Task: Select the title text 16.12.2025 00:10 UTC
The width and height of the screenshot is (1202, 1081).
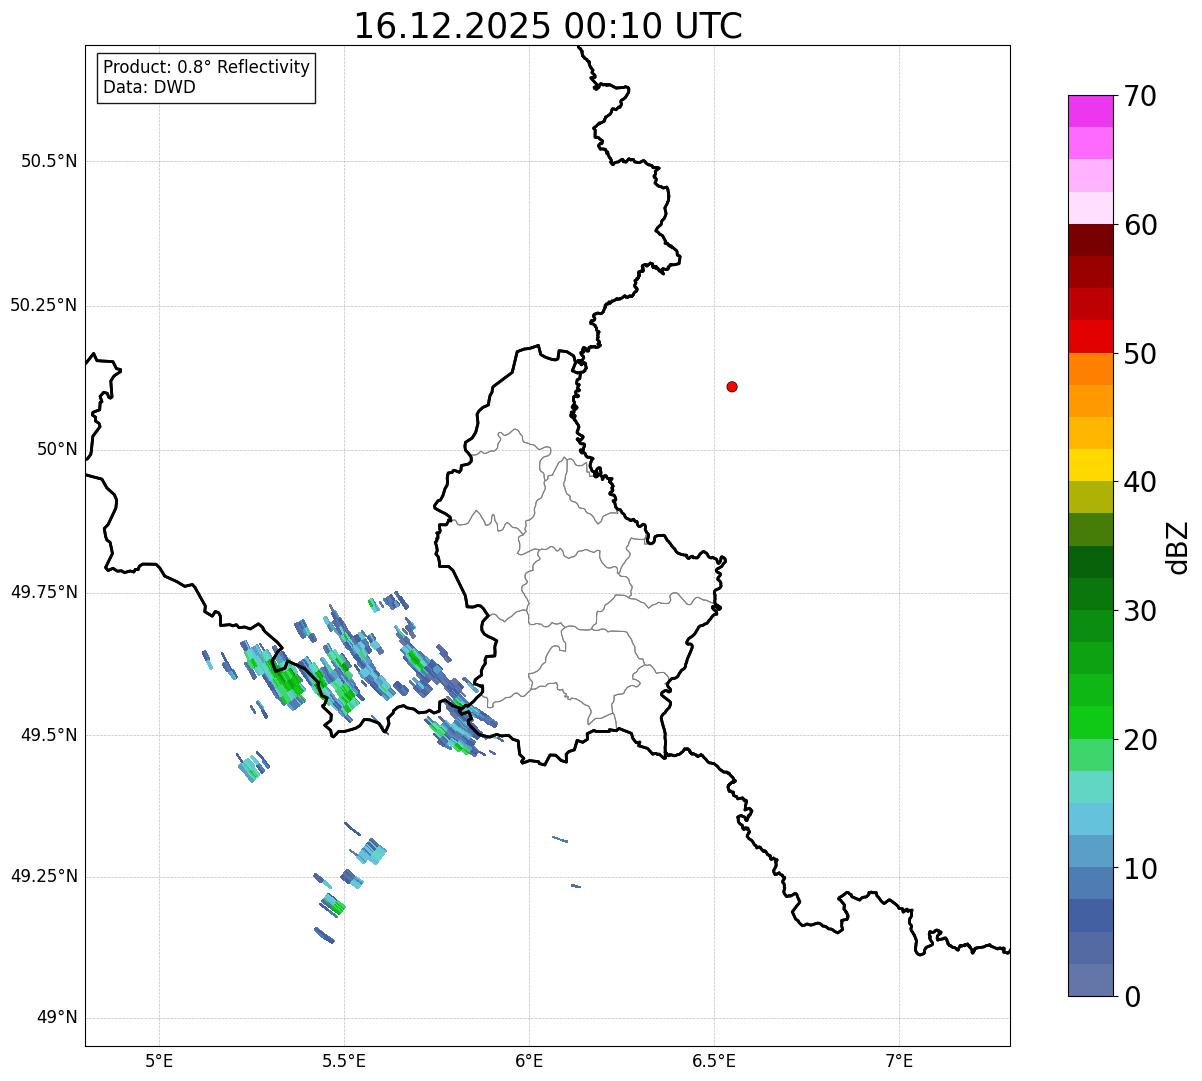Action: [548, 26]
